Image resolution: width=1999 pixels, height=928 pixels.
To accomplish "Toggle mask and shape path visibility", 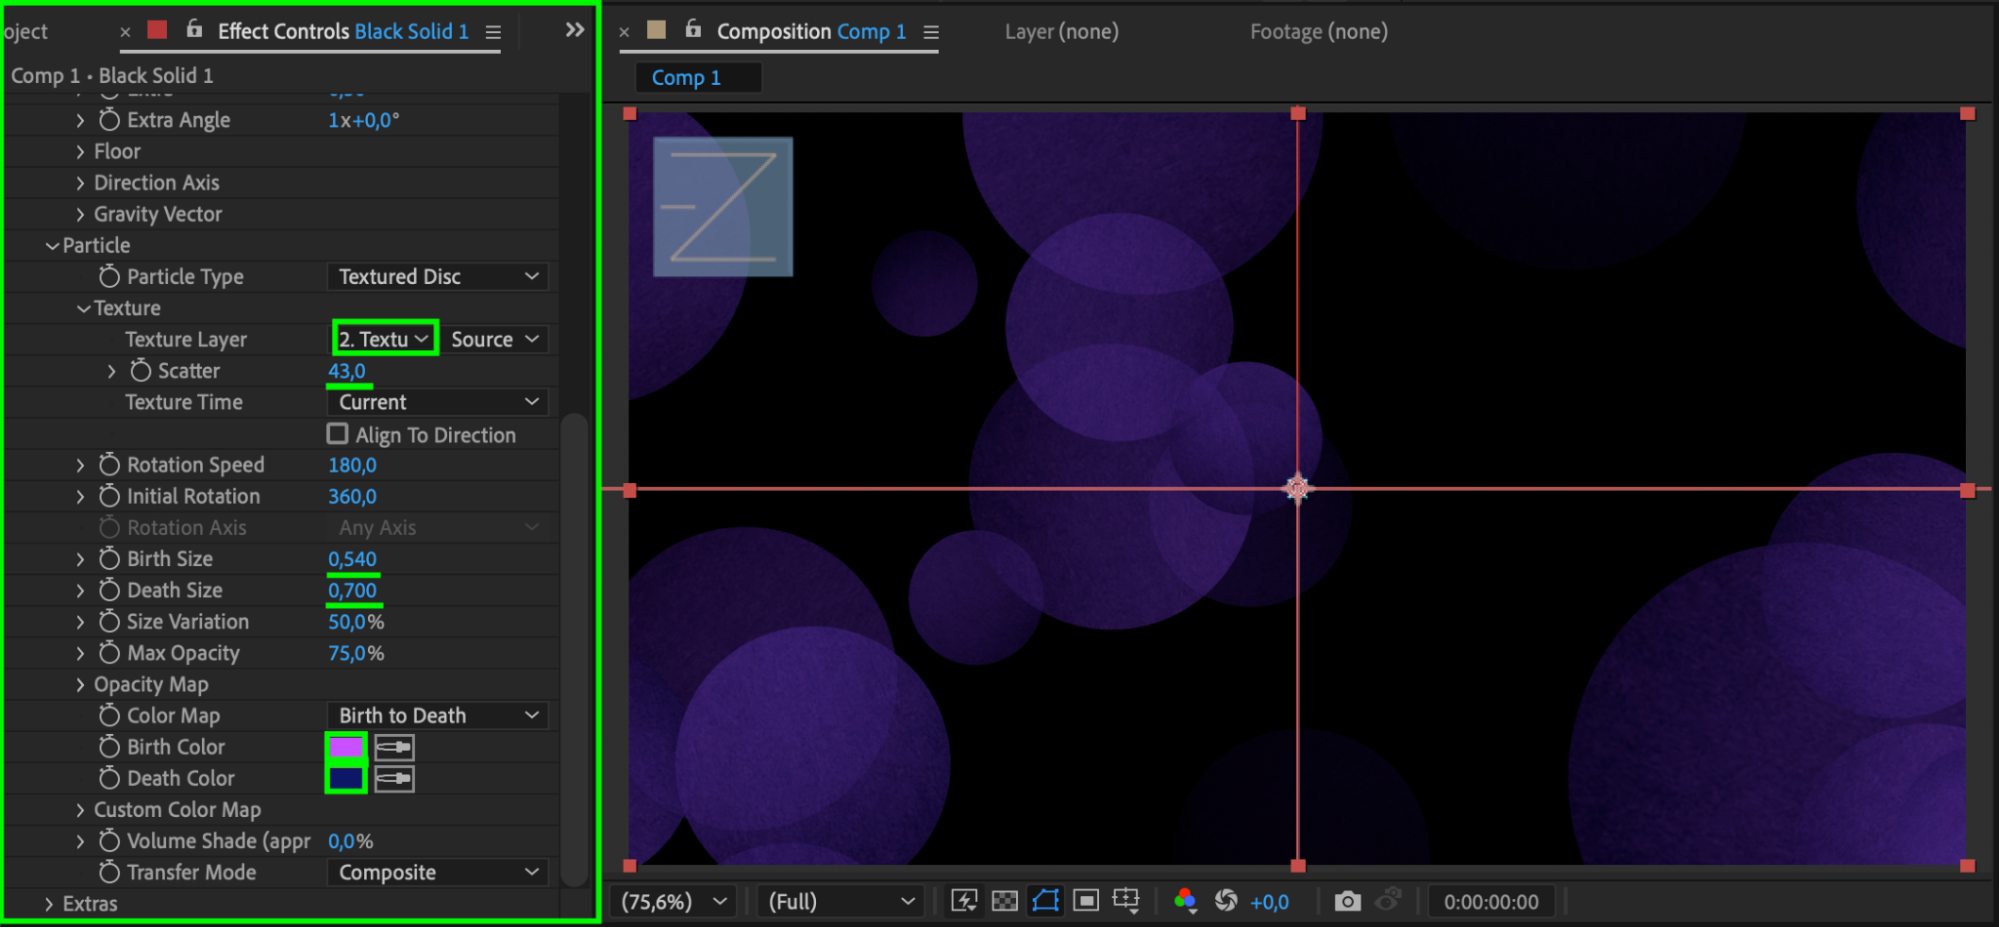I will pyautogui.click(x=1045, y=901).
